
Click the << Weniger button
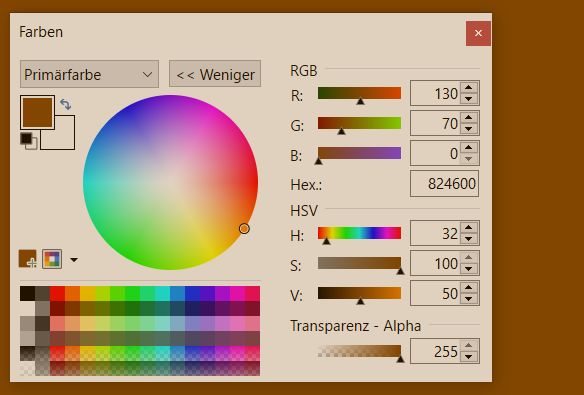tap(215, 74)
